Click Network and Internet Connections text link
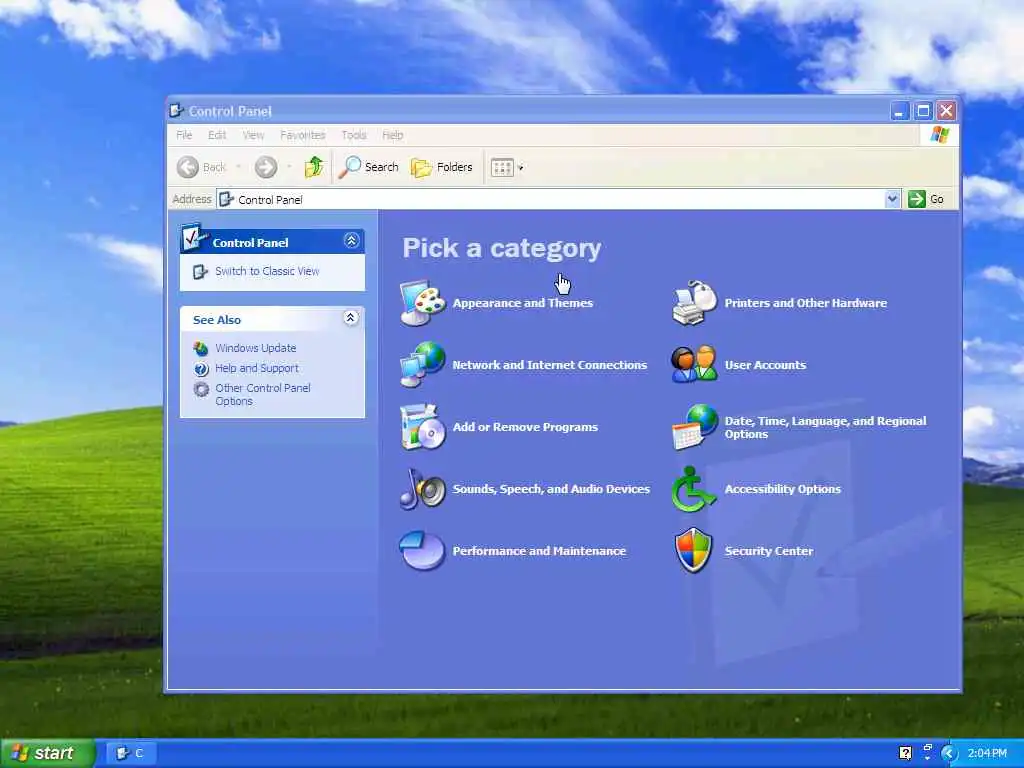1024x768 pixels. click(x=550, y=365)
